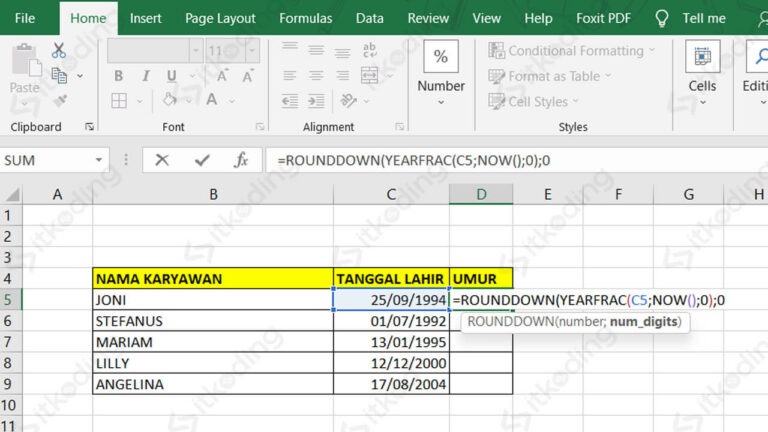Select the Format Painter brush icon
Image resolution: width=768 pixels, height=432 pixels.
(59, 99)
